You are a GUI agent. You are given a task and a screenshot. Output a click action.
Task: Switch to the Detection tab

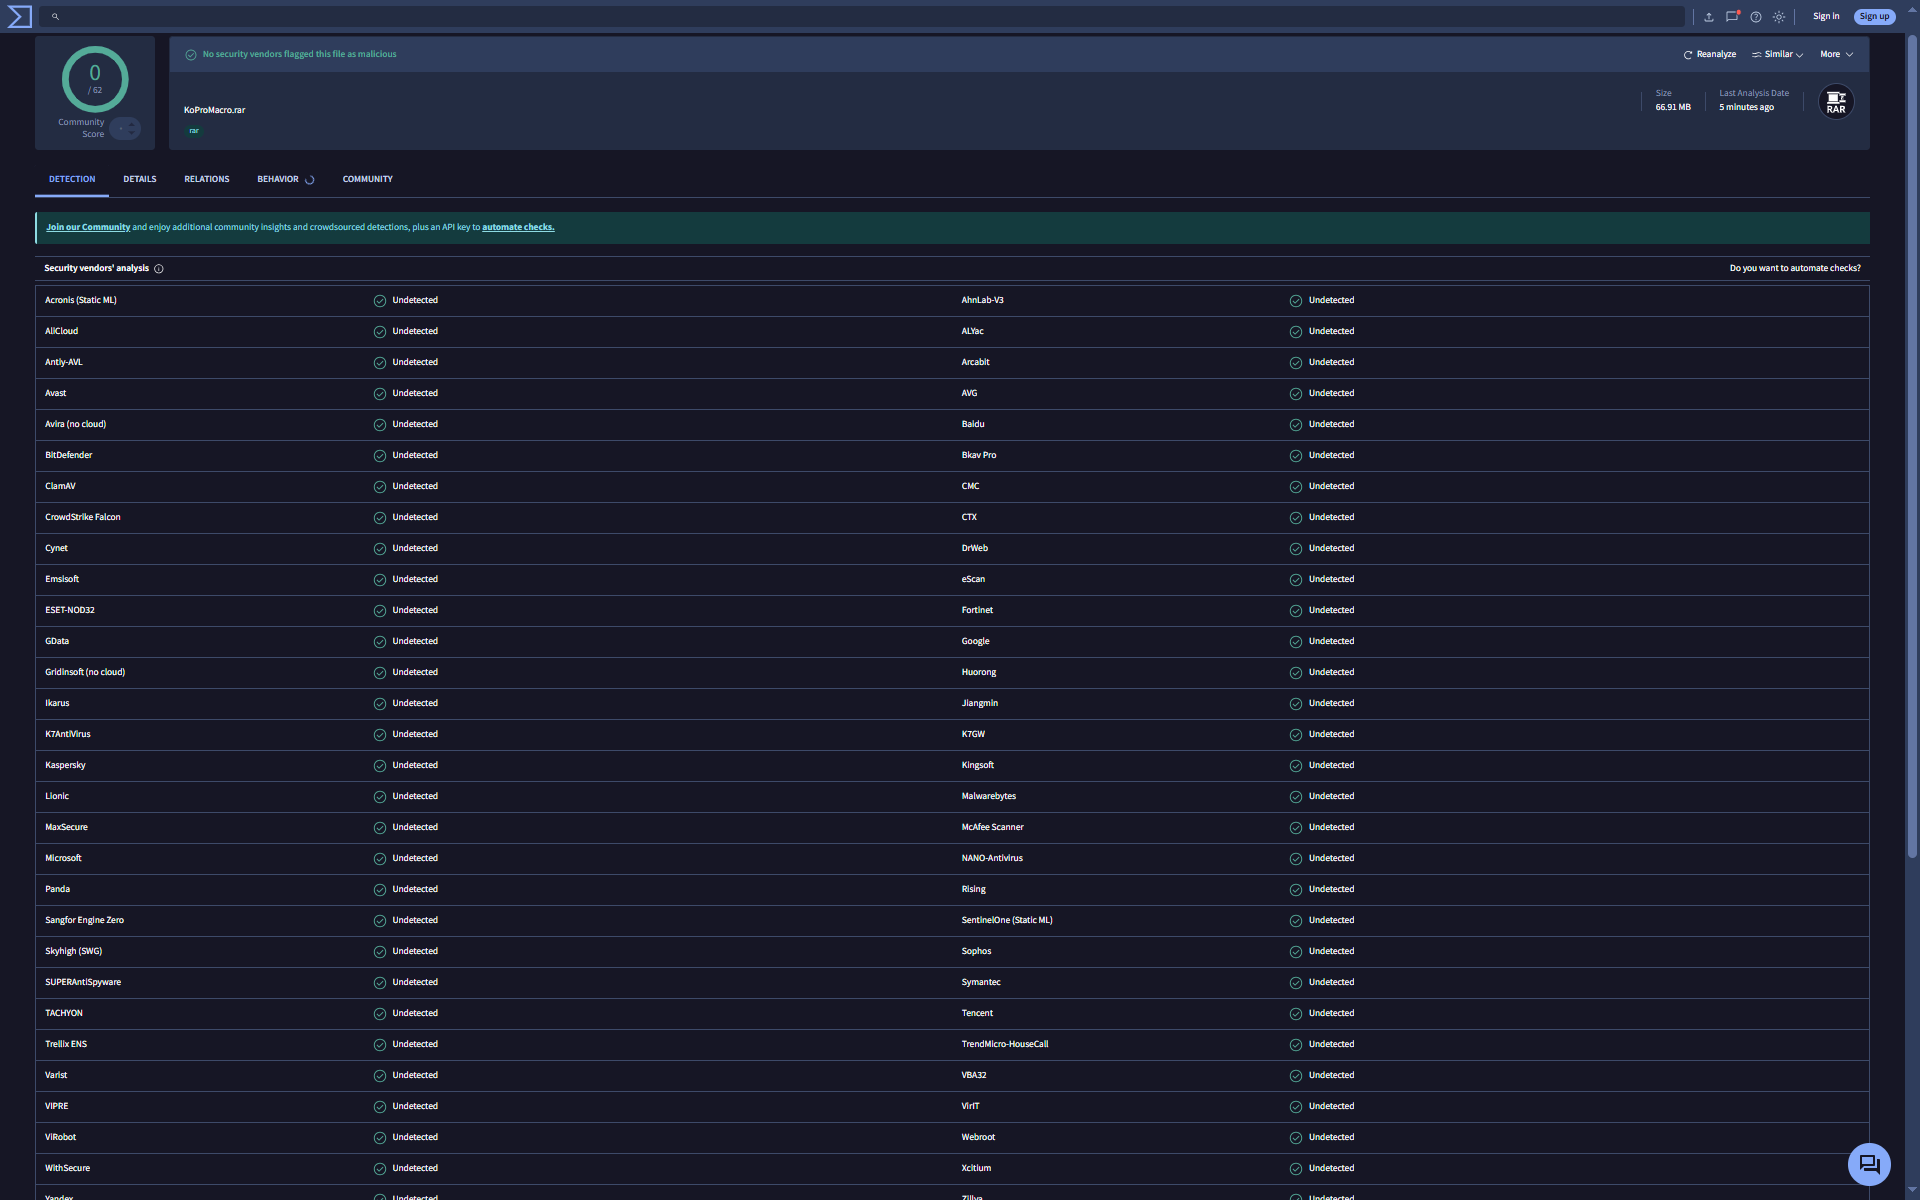pyautogui.click(x=72, y=179)
